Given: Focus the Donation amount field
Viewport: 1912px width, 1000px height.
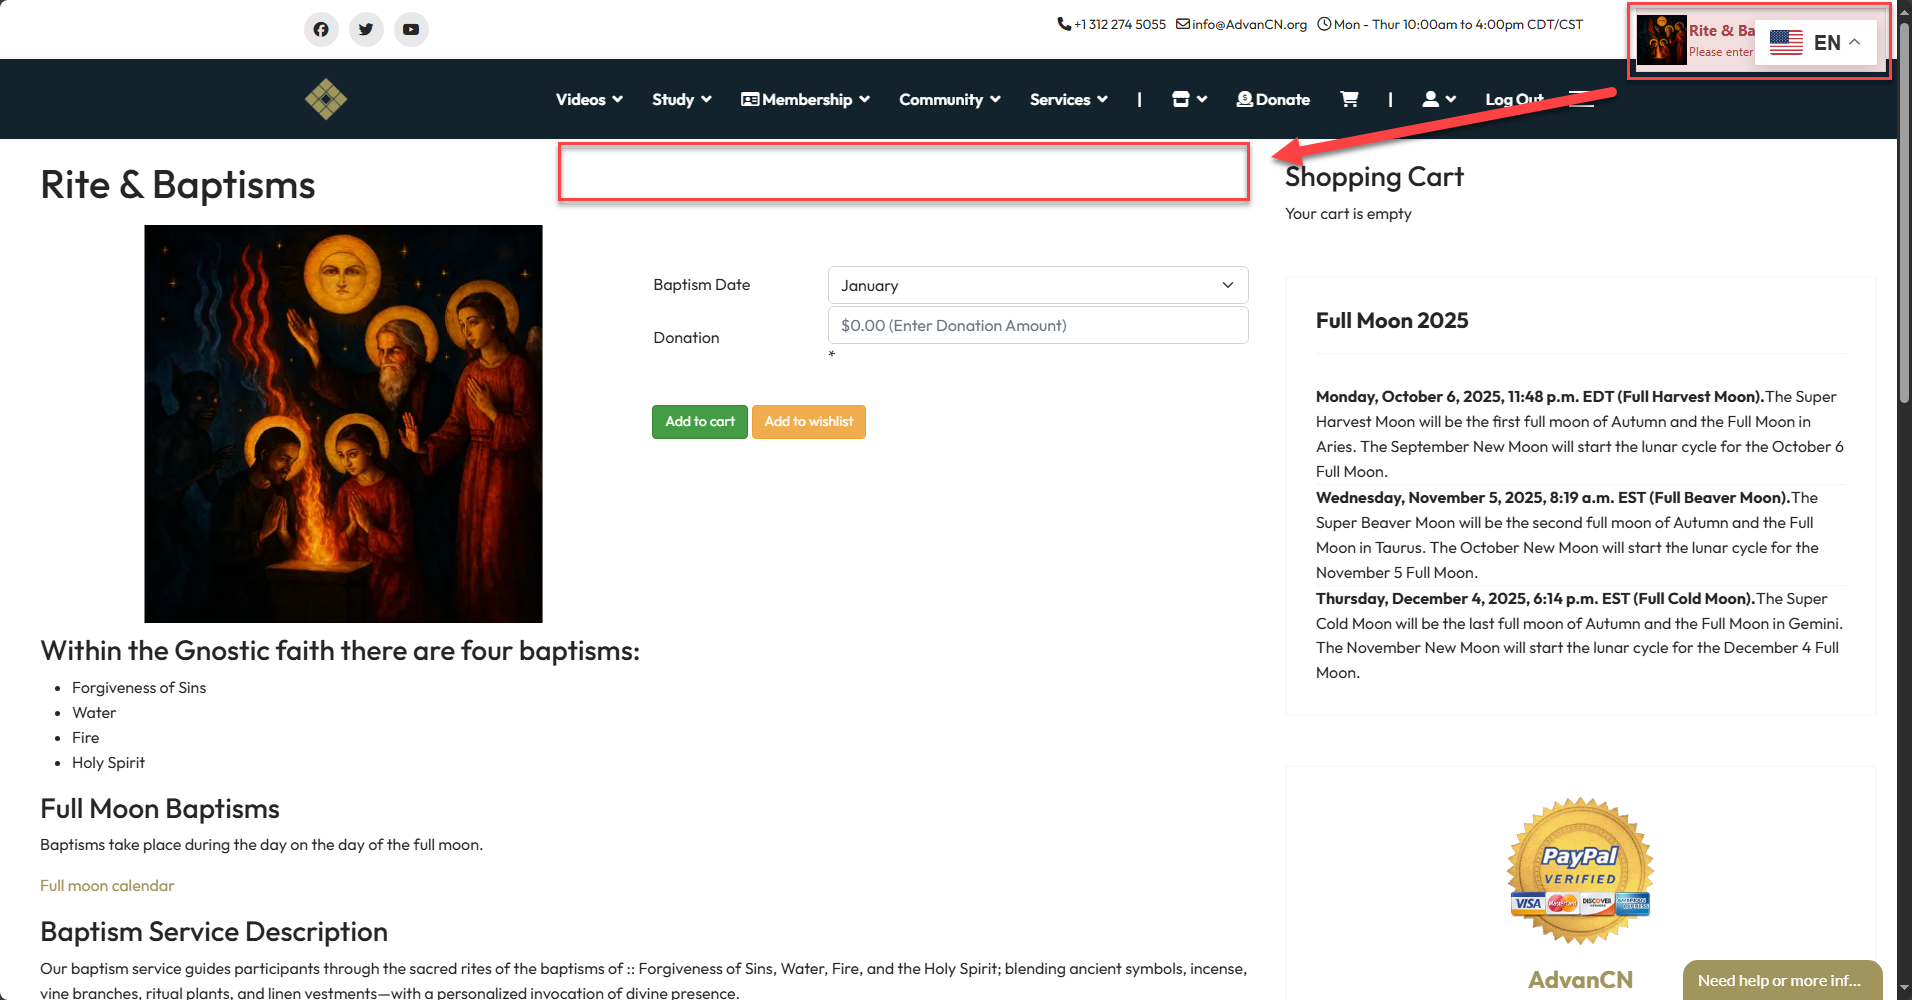Looking at the screenshot, I should (x=1038, y=325).
